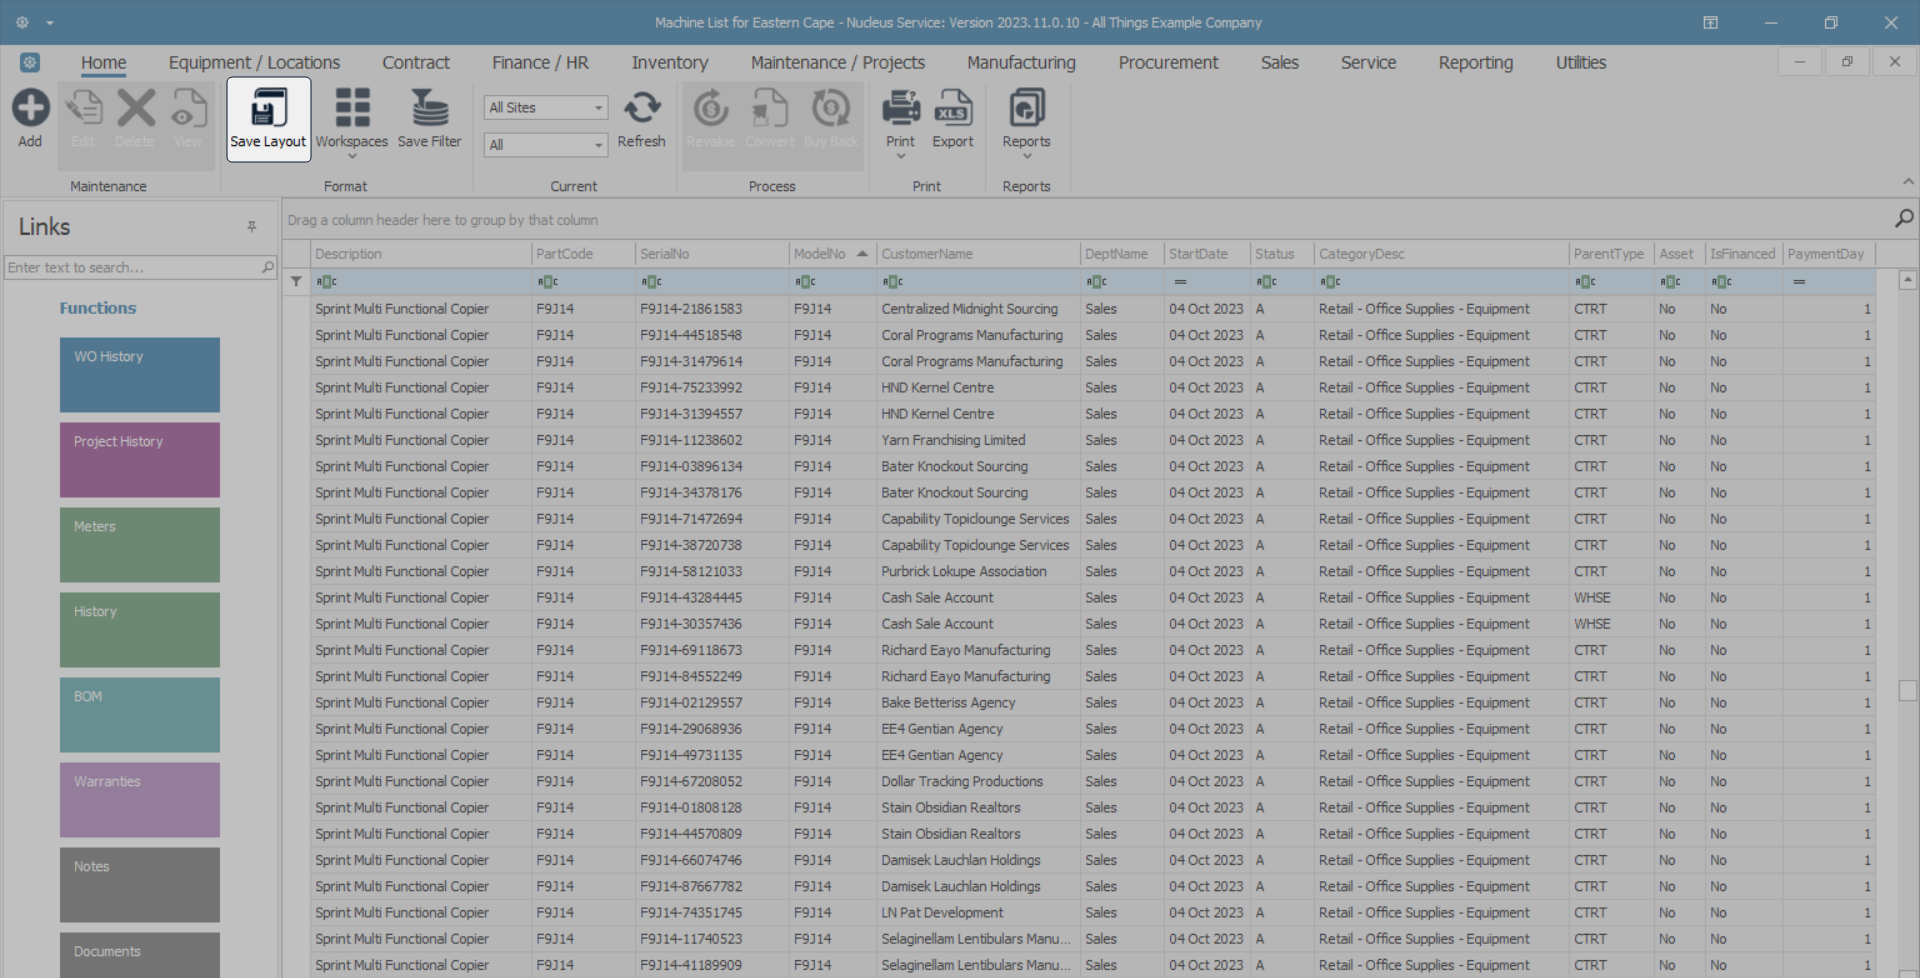Click the vertical scrollbar up arrow
1920x978 pixels.
coord(1907,281)
